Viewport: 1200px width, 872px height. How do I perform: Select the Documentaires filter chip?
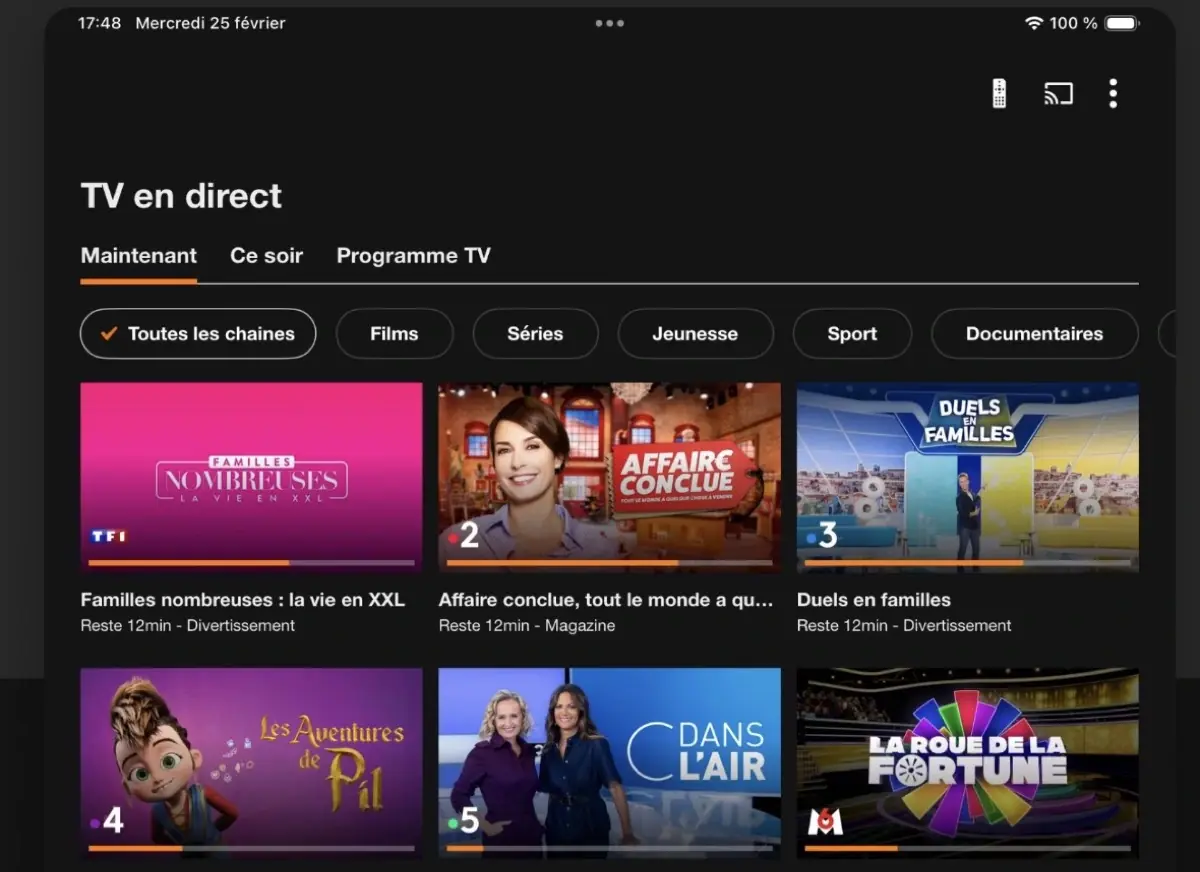coord(1034,333)
